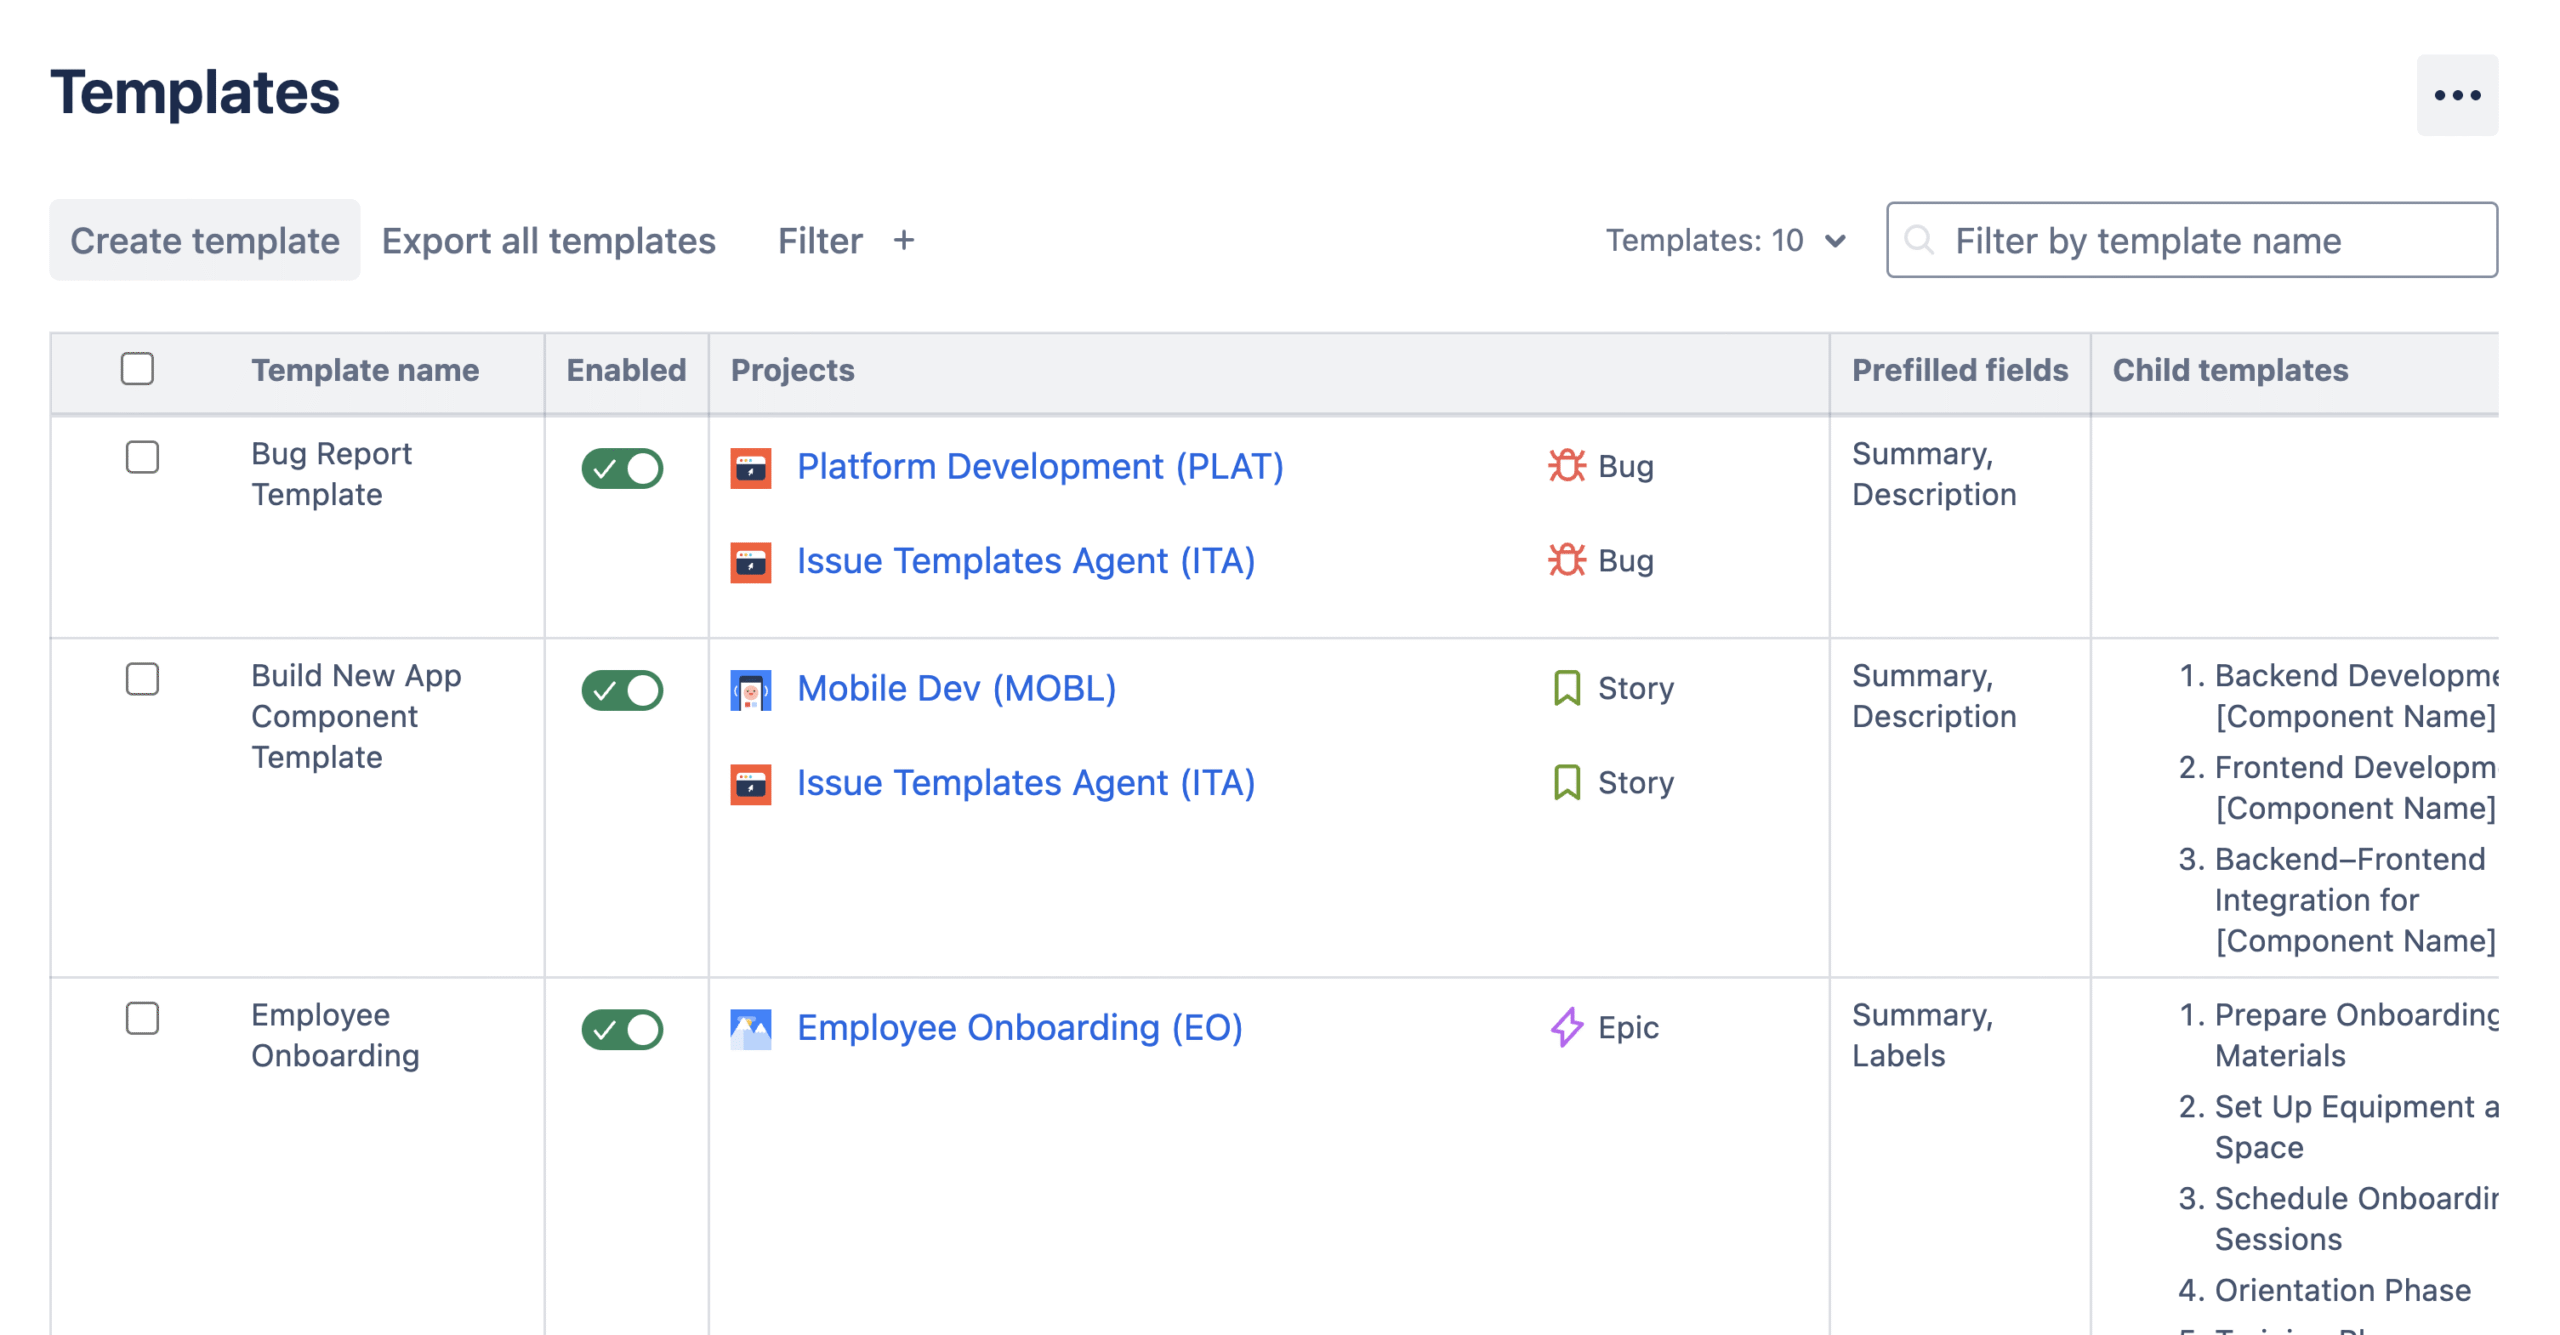
Task: Click the Bug icon in Platform Development row
Action: coord(1566,466)
